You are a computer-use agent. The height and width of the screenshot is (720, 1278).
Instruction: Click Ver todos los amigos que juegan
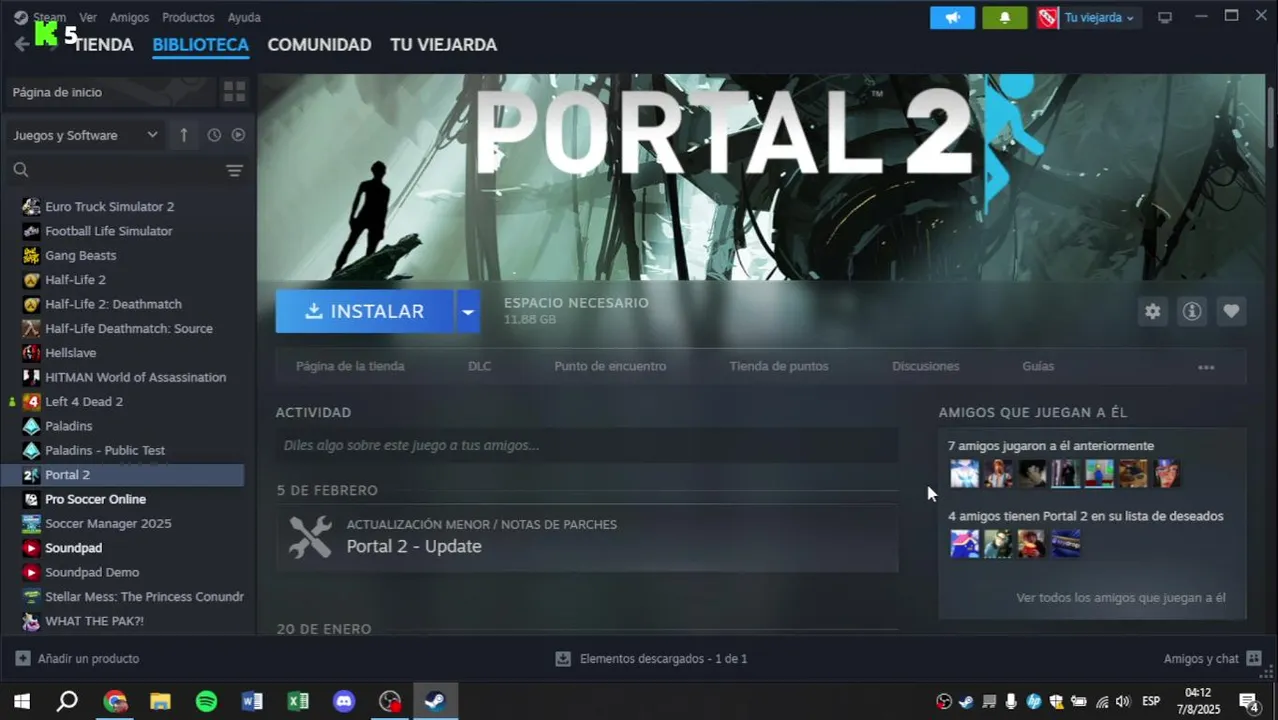pos(1120,598)
